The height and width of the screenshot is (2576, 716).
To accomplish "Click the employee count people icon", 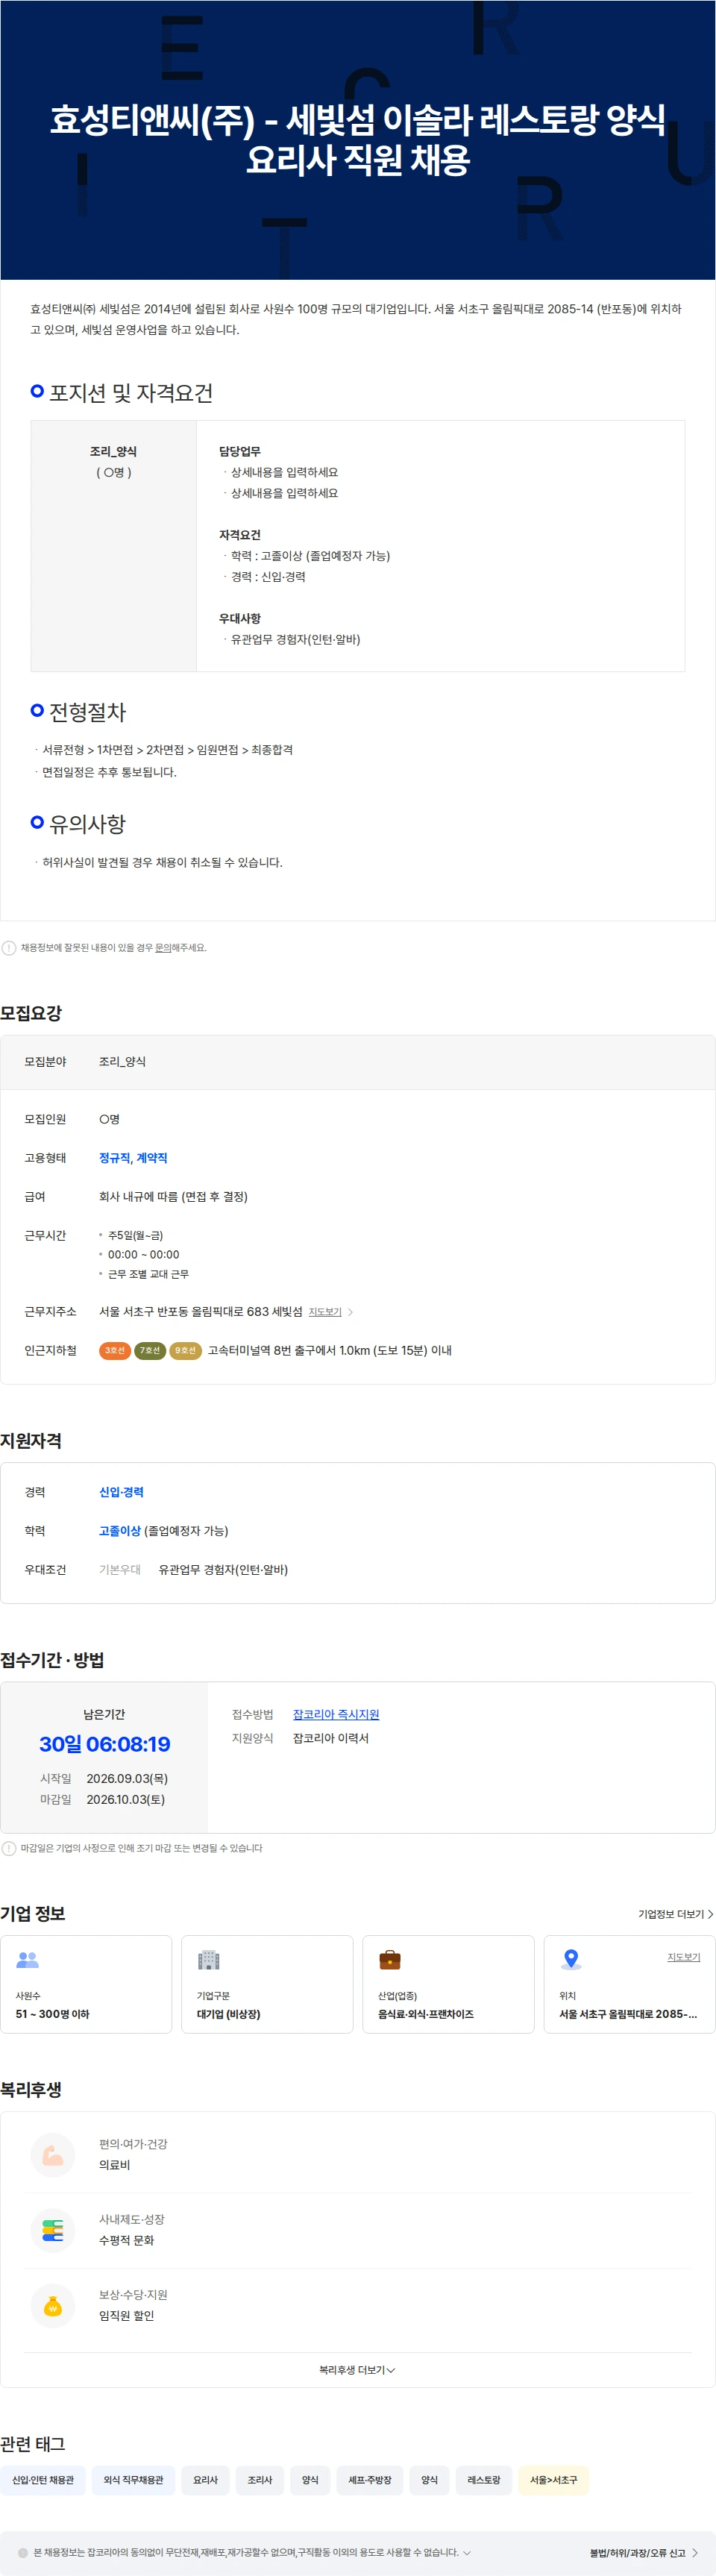I will [x=28, y=1960].
